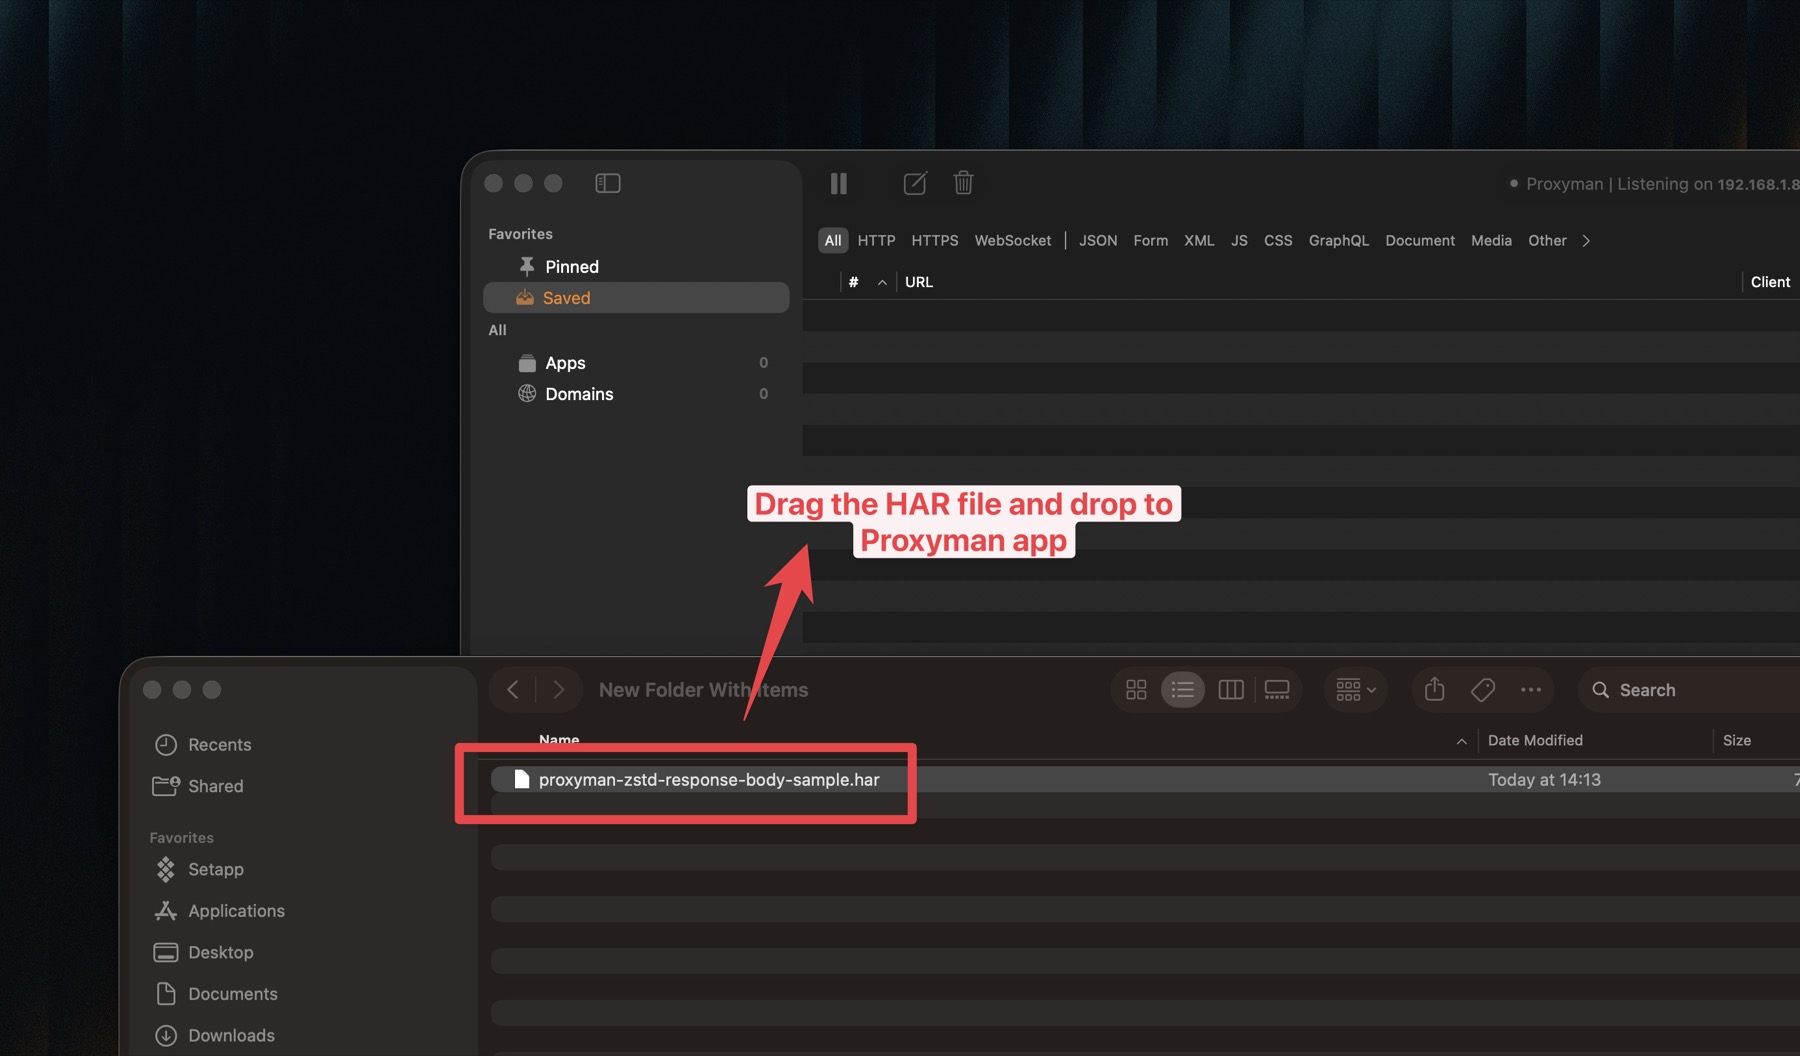Filter by HTTPS protocol
Image resolution: width=1800 pixels, height=1056 pixels.
935,240
